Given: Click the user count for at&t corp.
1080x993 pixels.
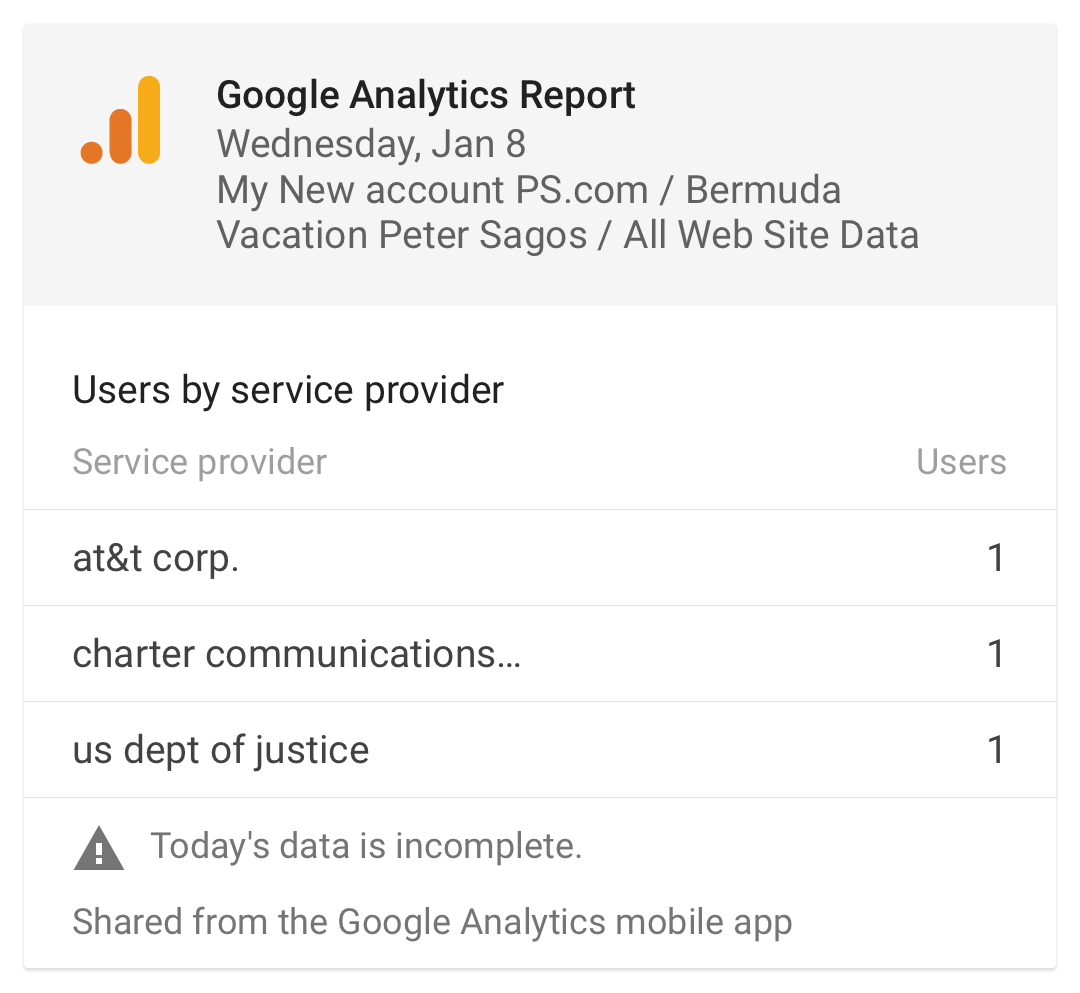Looking at the screenshot, I should coord(995,558).
